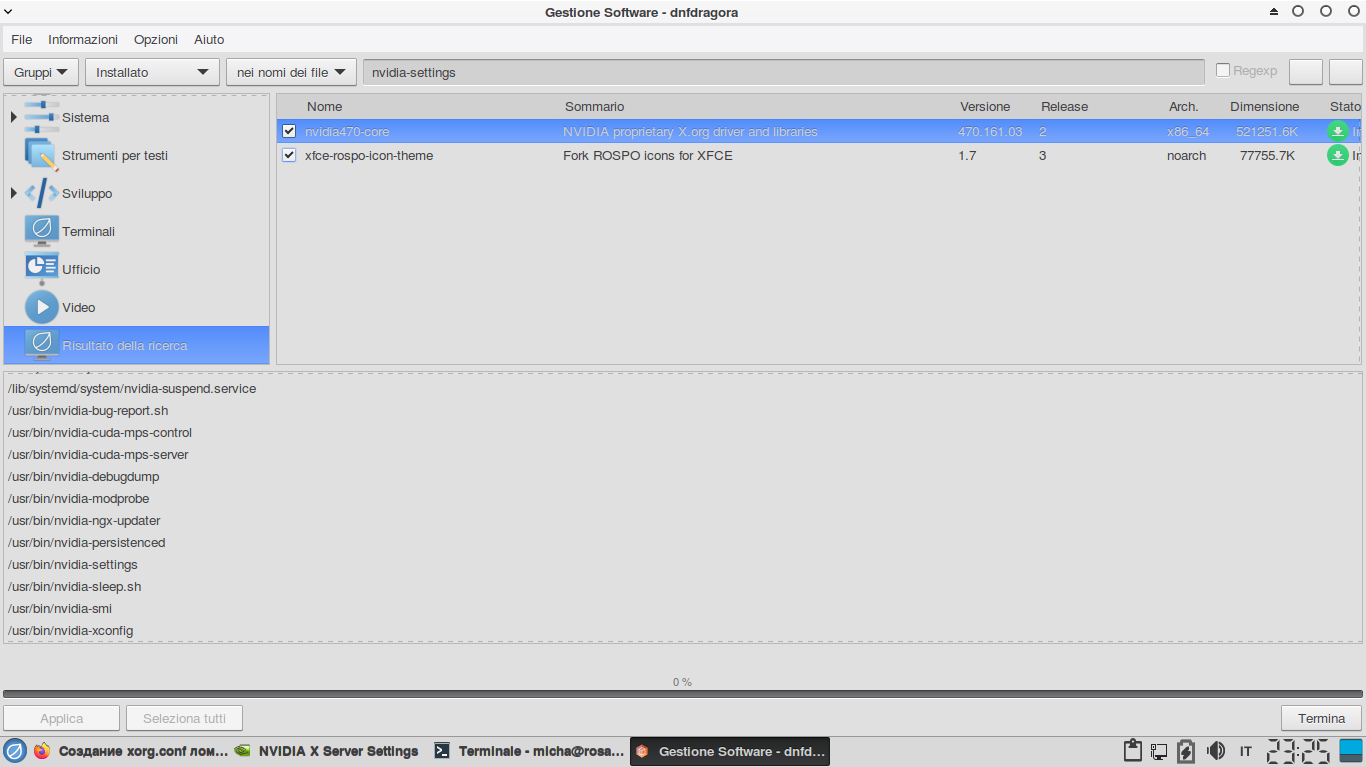Click the /usr/bin/nvidia-cuda-mps-control line
1366x767 pixels.
click(100, 432)
